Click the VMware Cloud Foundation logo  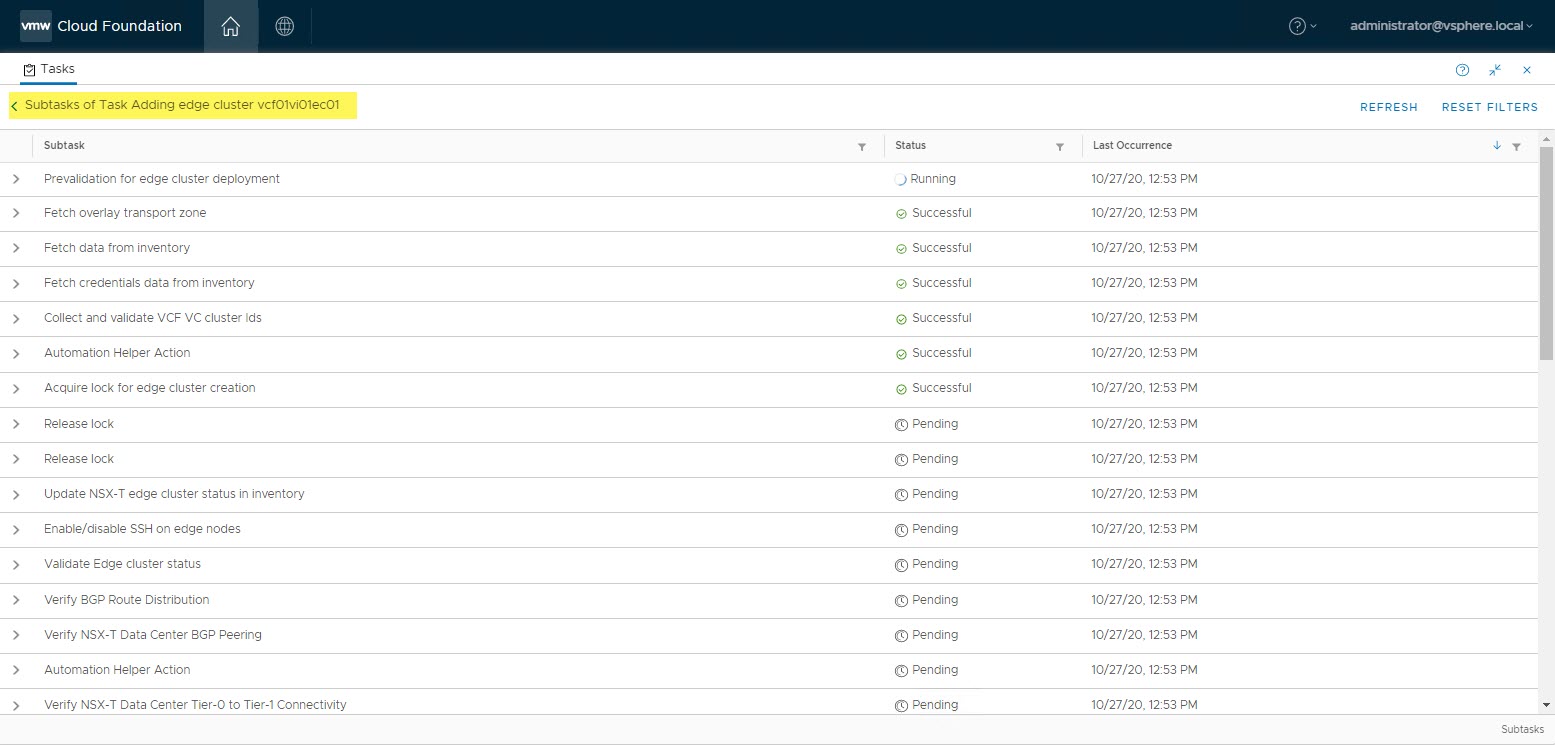(101, 26)
